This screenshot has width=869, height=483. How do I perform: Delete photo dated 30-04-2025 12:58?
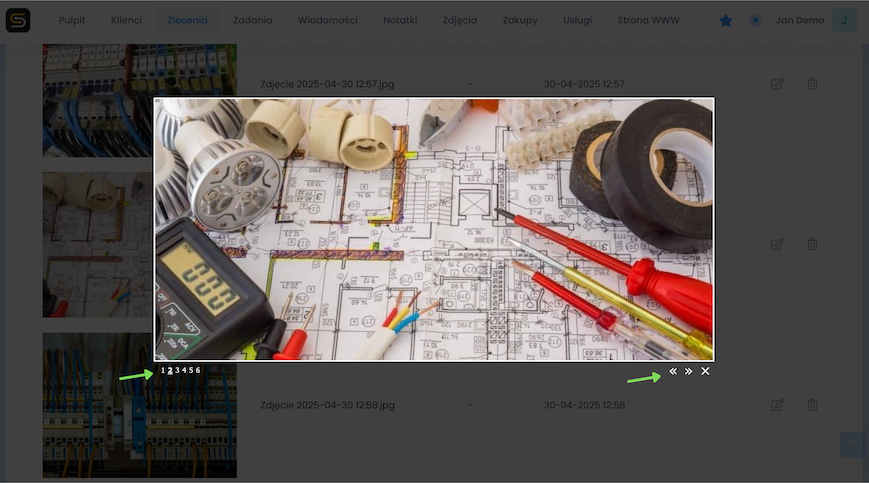point(812,405)
